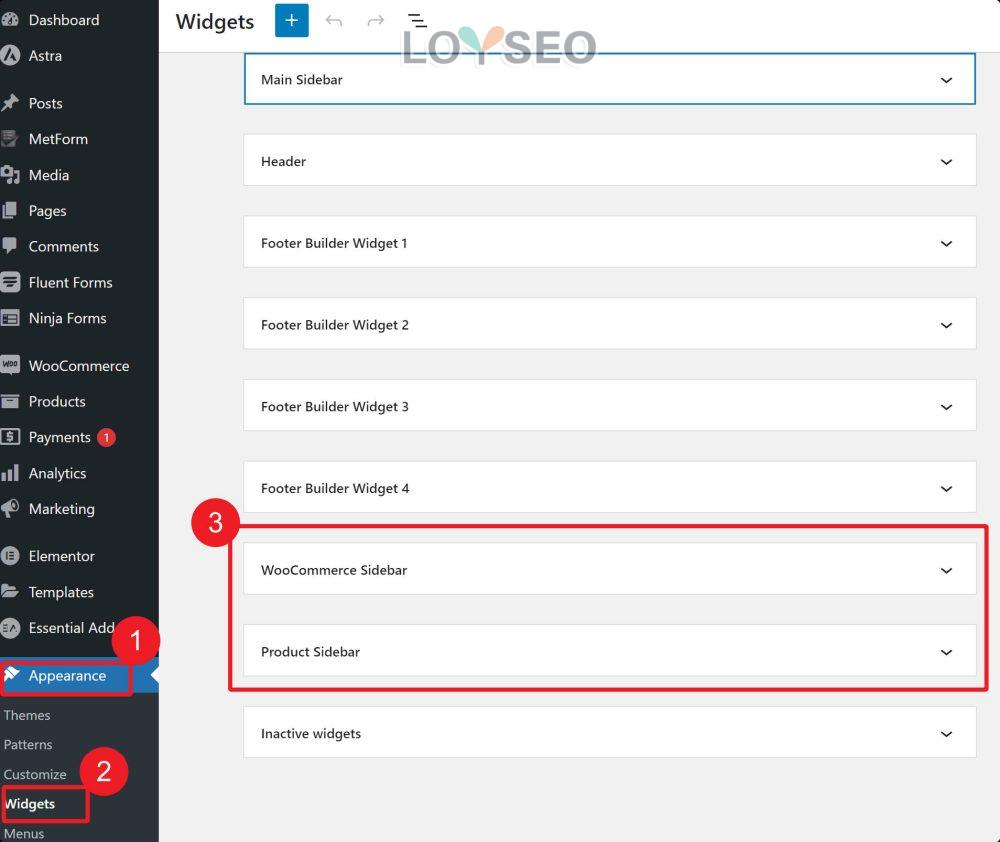1000x842 pixels.
Task: Click the "Footer Builder Widget 3" title
Action: (x=335, y=406)
